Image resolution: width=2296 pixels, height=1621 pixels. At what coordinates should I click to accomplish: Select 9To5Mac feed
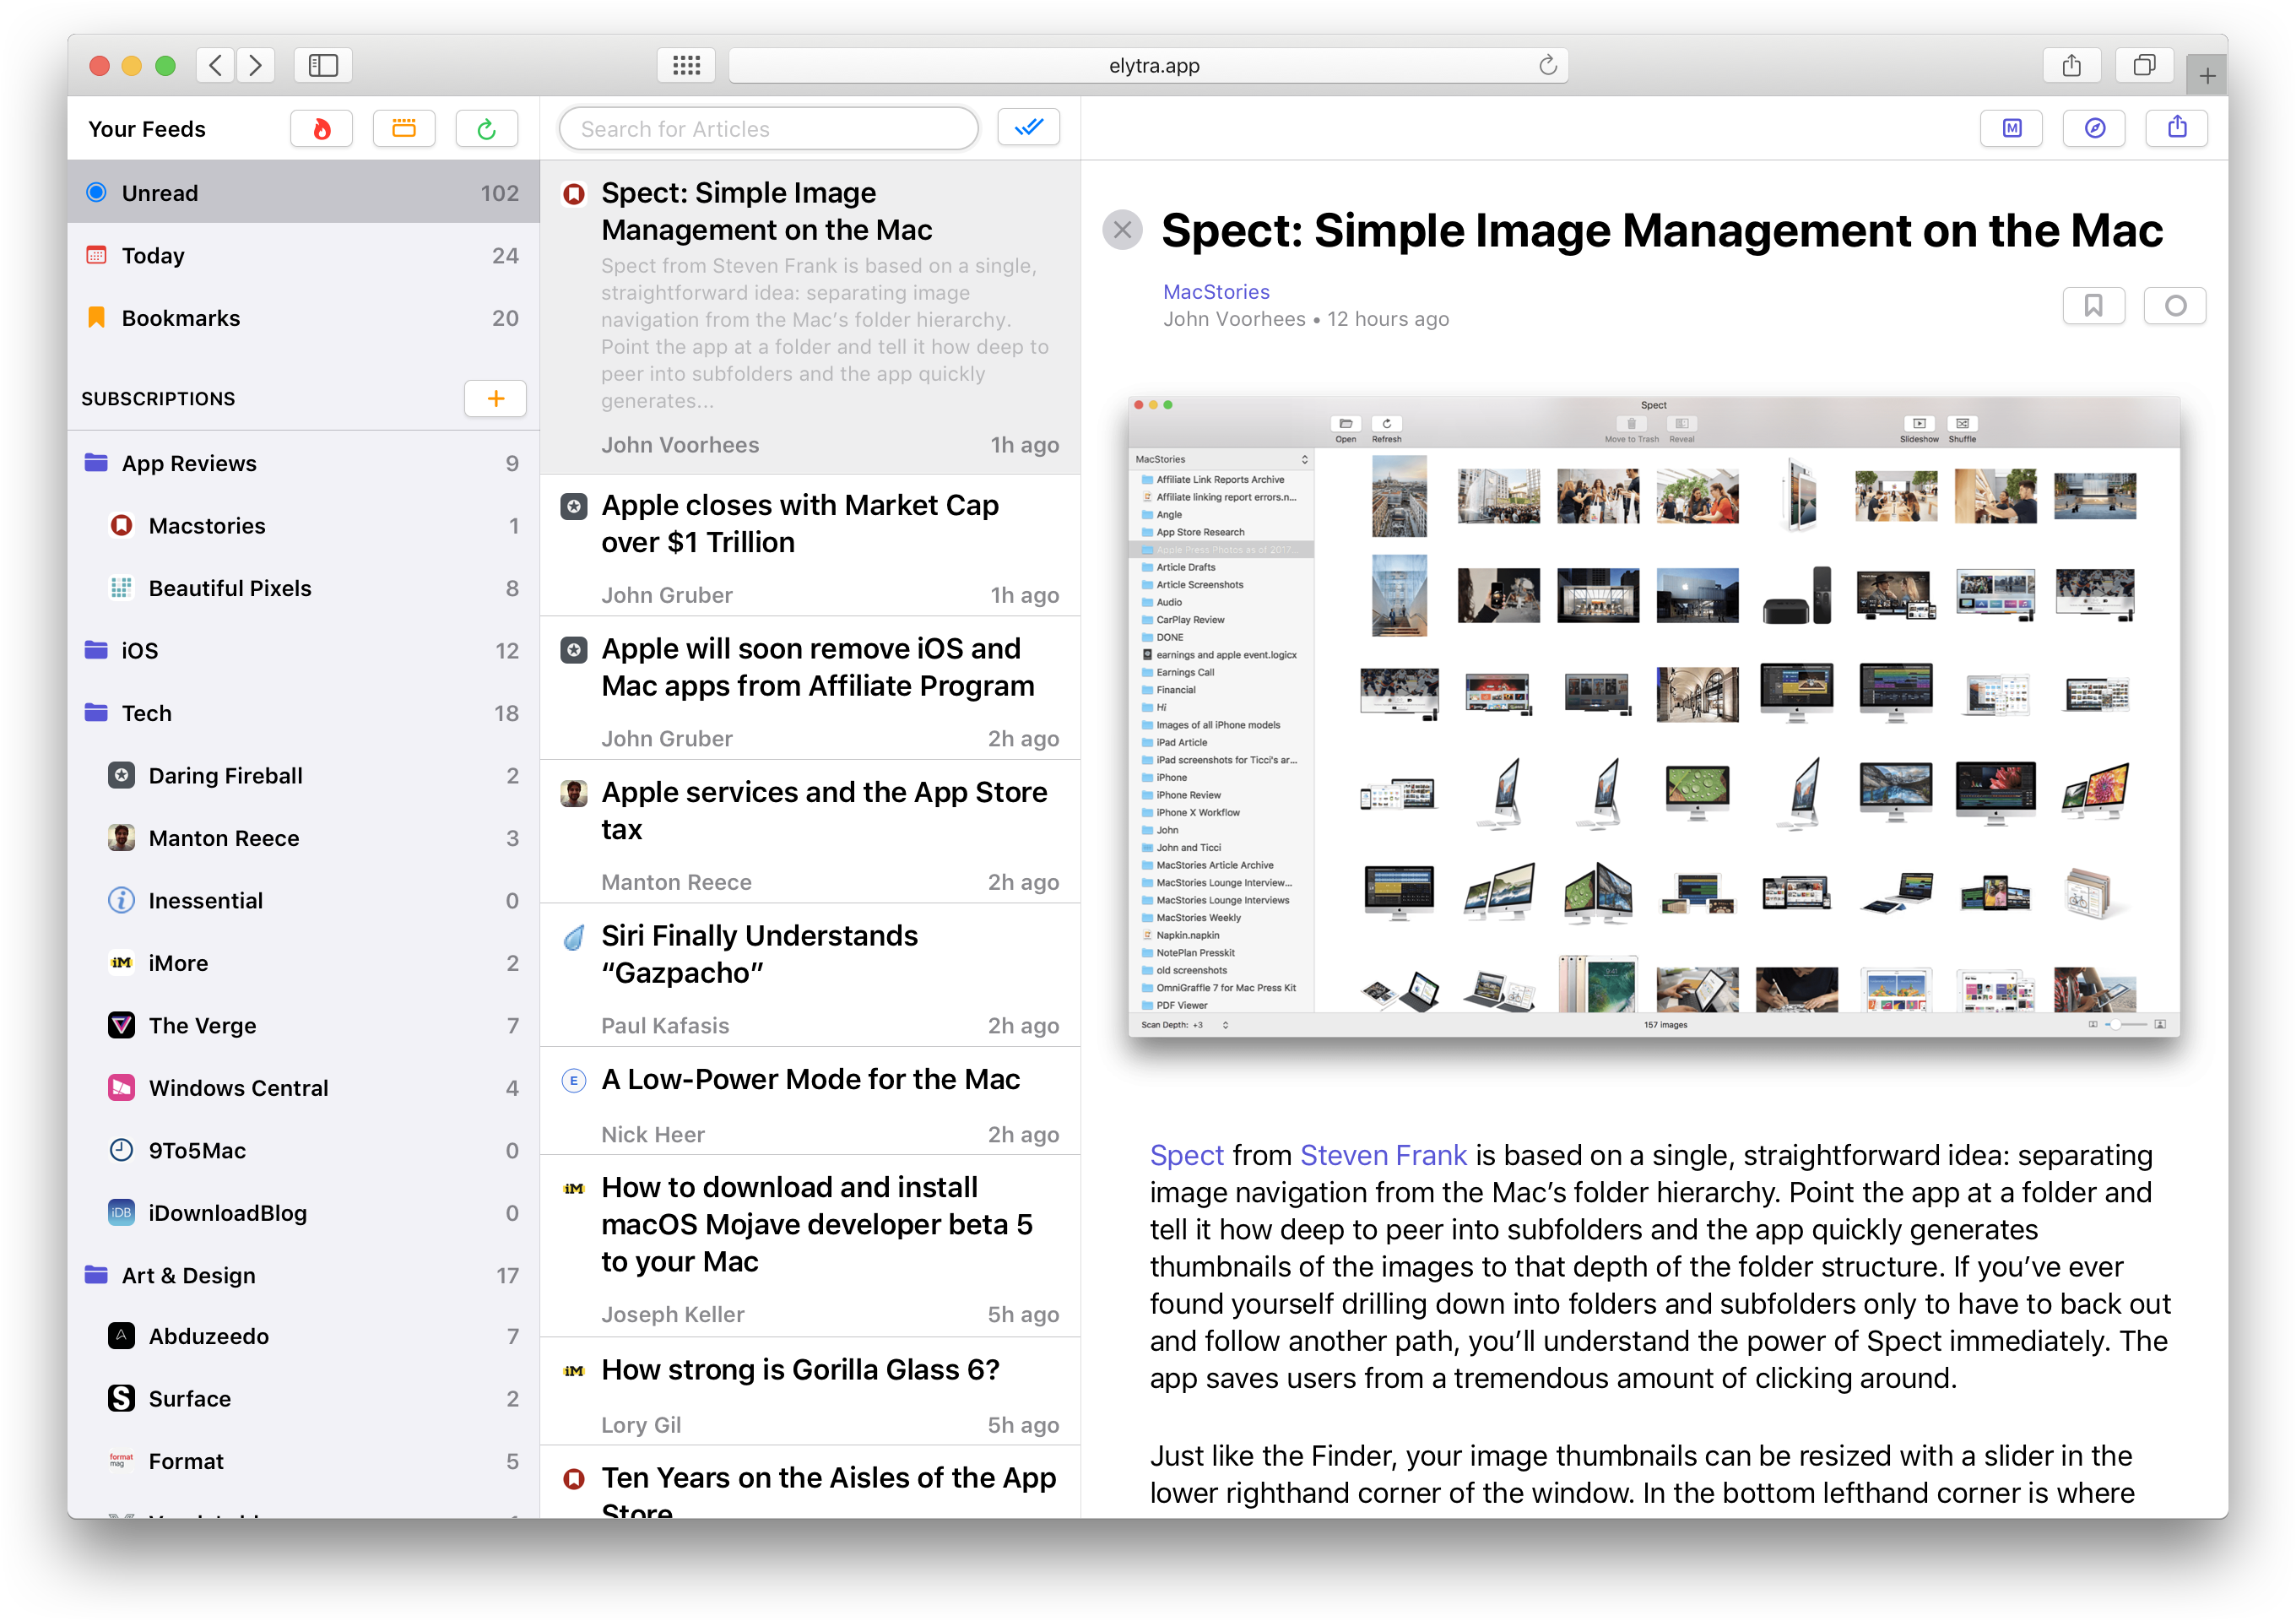(303, 1150)
